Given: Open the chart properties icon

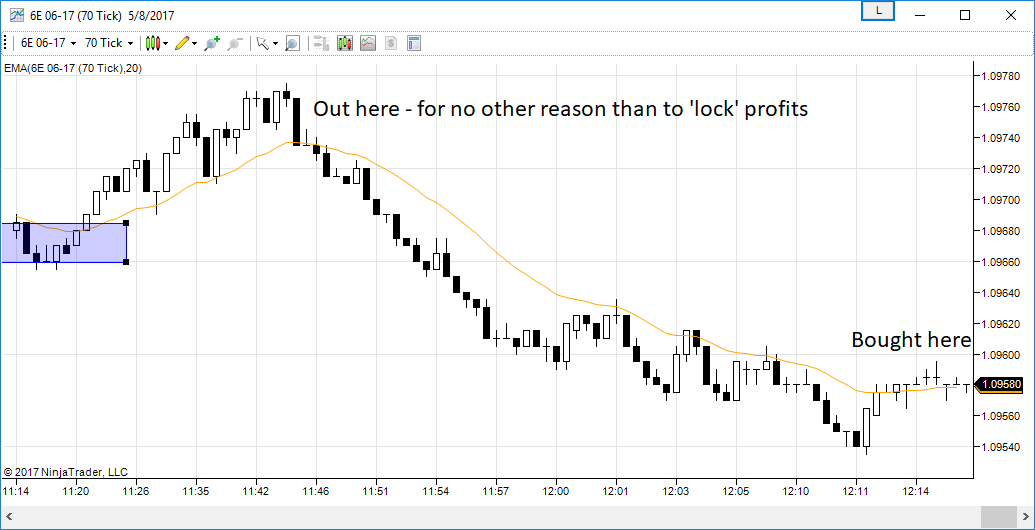Looking at the screenshot, I should pyautogui.click(x=414, y=44).
